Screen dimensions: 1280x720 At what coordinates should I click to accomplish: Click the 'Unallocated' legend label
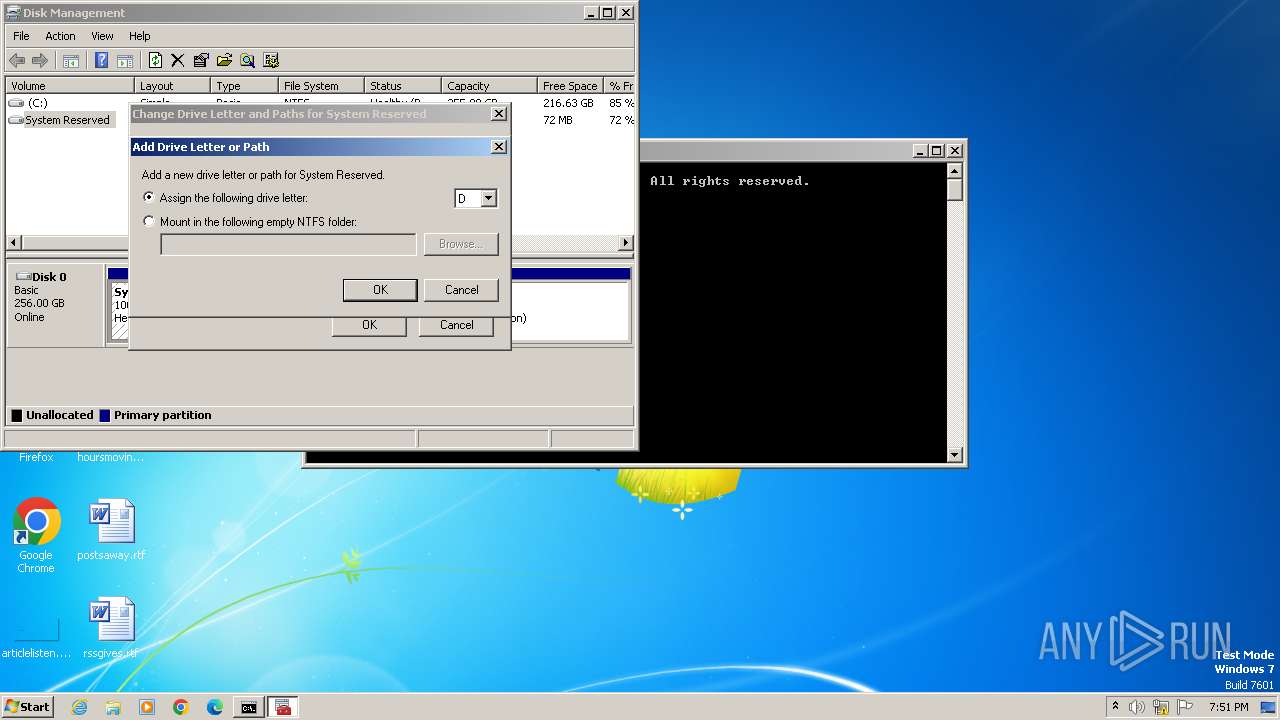click(x=59, y=415)
